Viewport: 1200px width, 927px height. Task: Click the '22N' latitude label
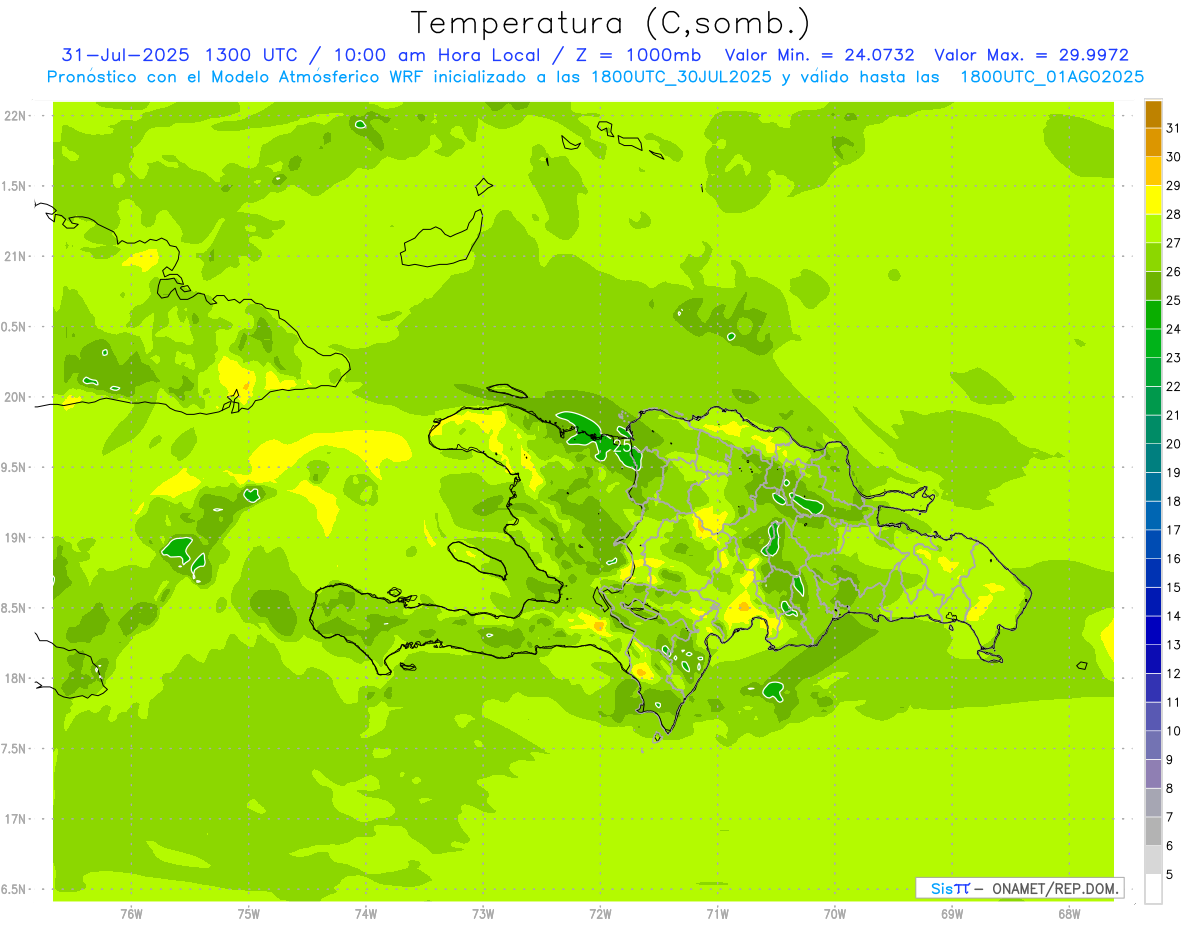click(14, 116)
